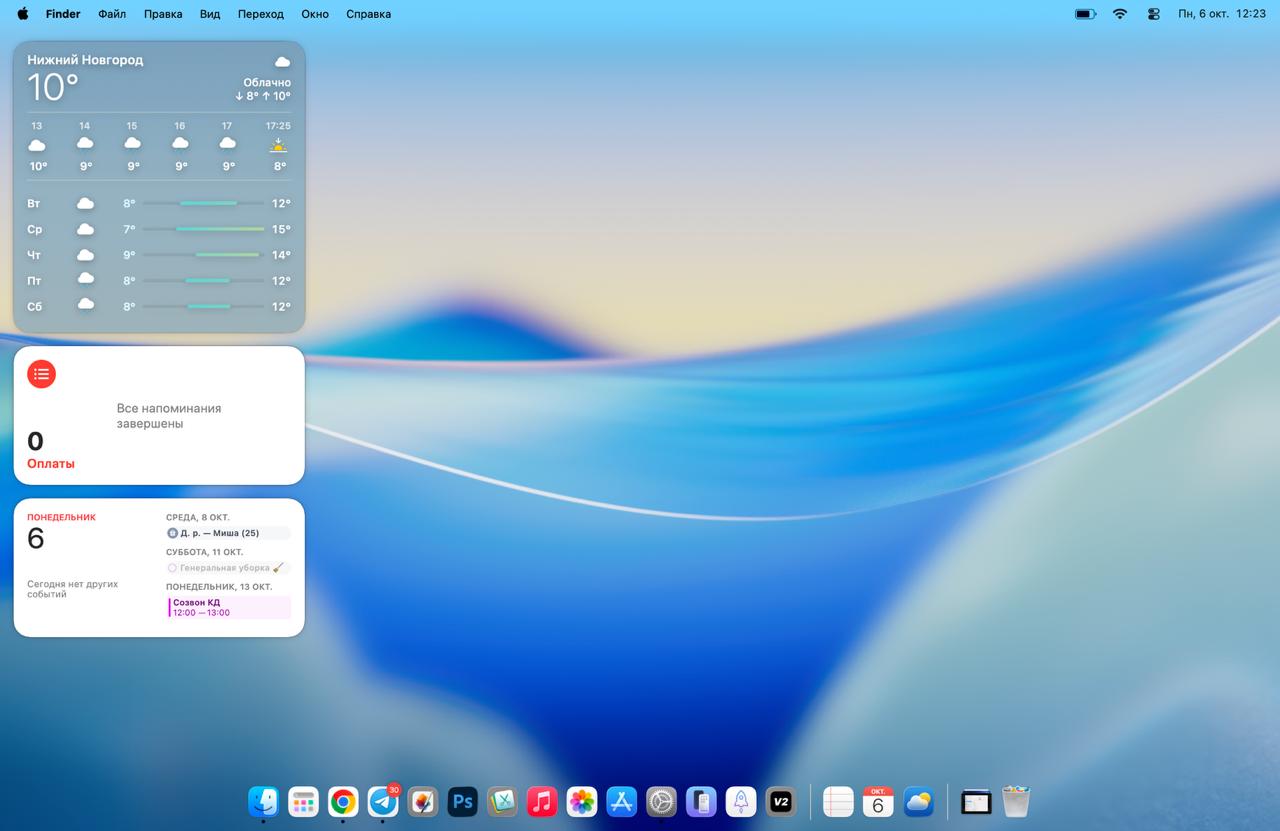
Task: Click the Launchpad apps grid icon
Action: click(303, 802)
